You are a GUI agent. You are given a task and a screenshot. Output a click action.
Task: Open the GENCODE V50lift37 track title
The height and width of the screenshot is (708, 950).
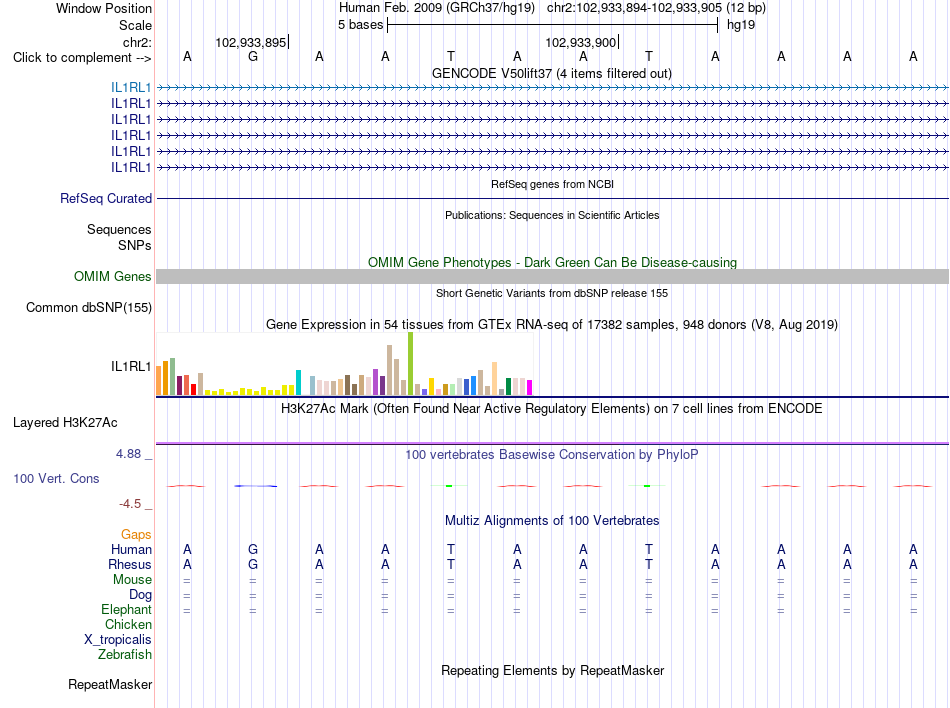(x=552, y=73)
